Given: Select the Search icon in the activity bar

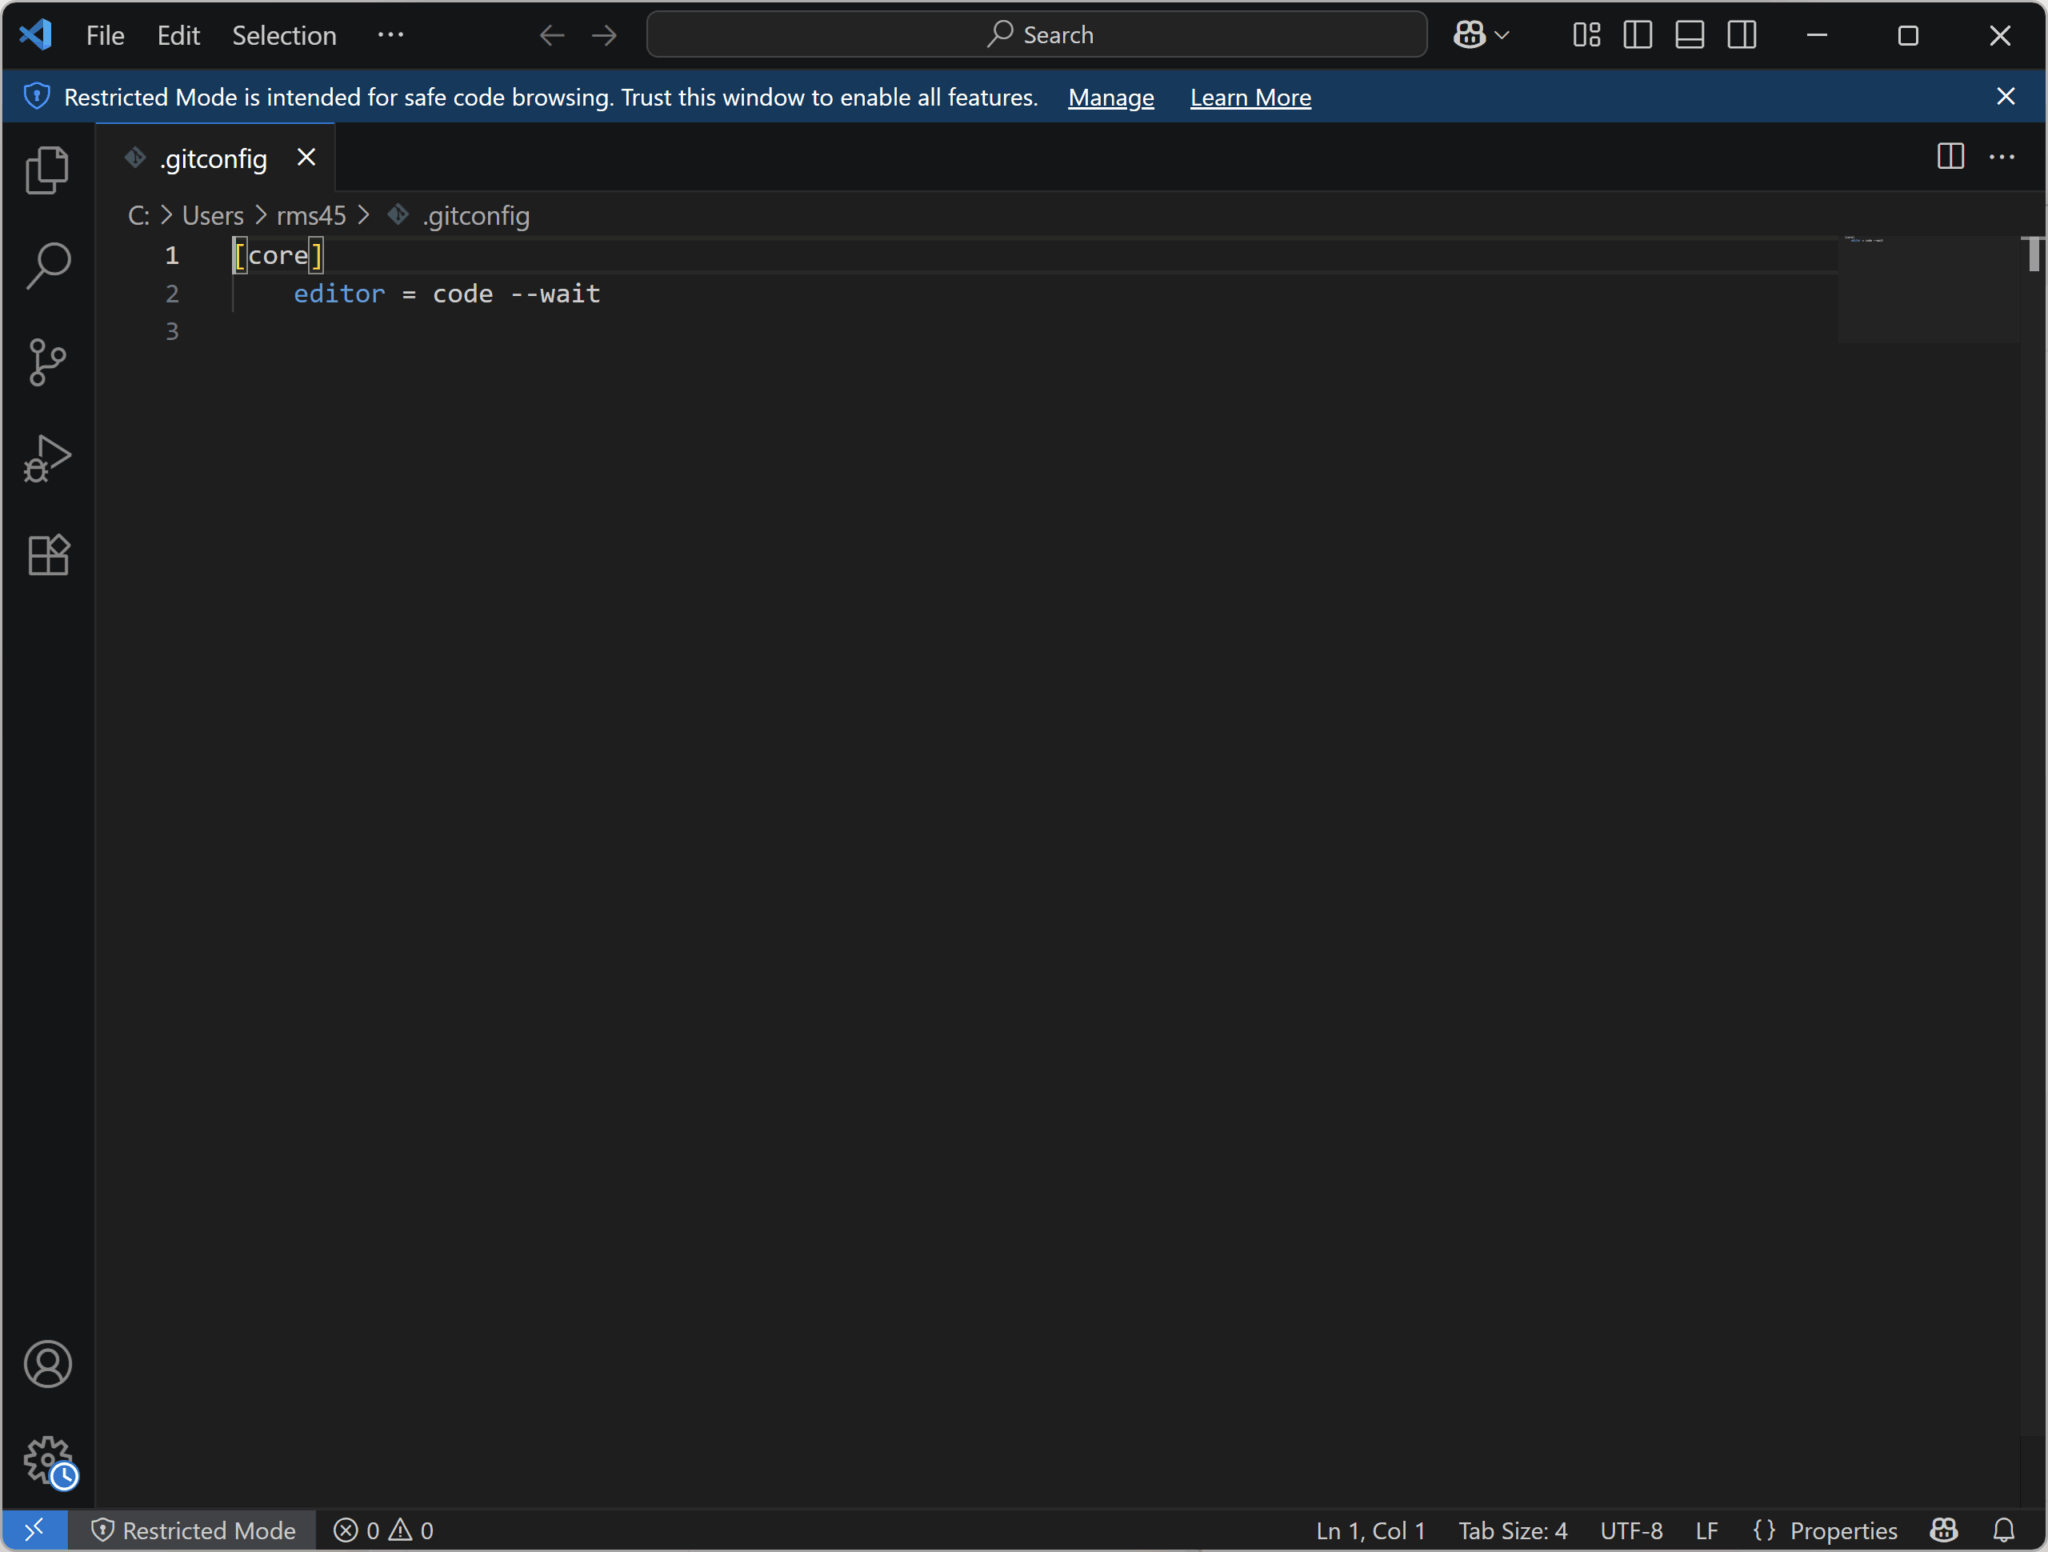Looking at the screenshot, I should [47, 263].
